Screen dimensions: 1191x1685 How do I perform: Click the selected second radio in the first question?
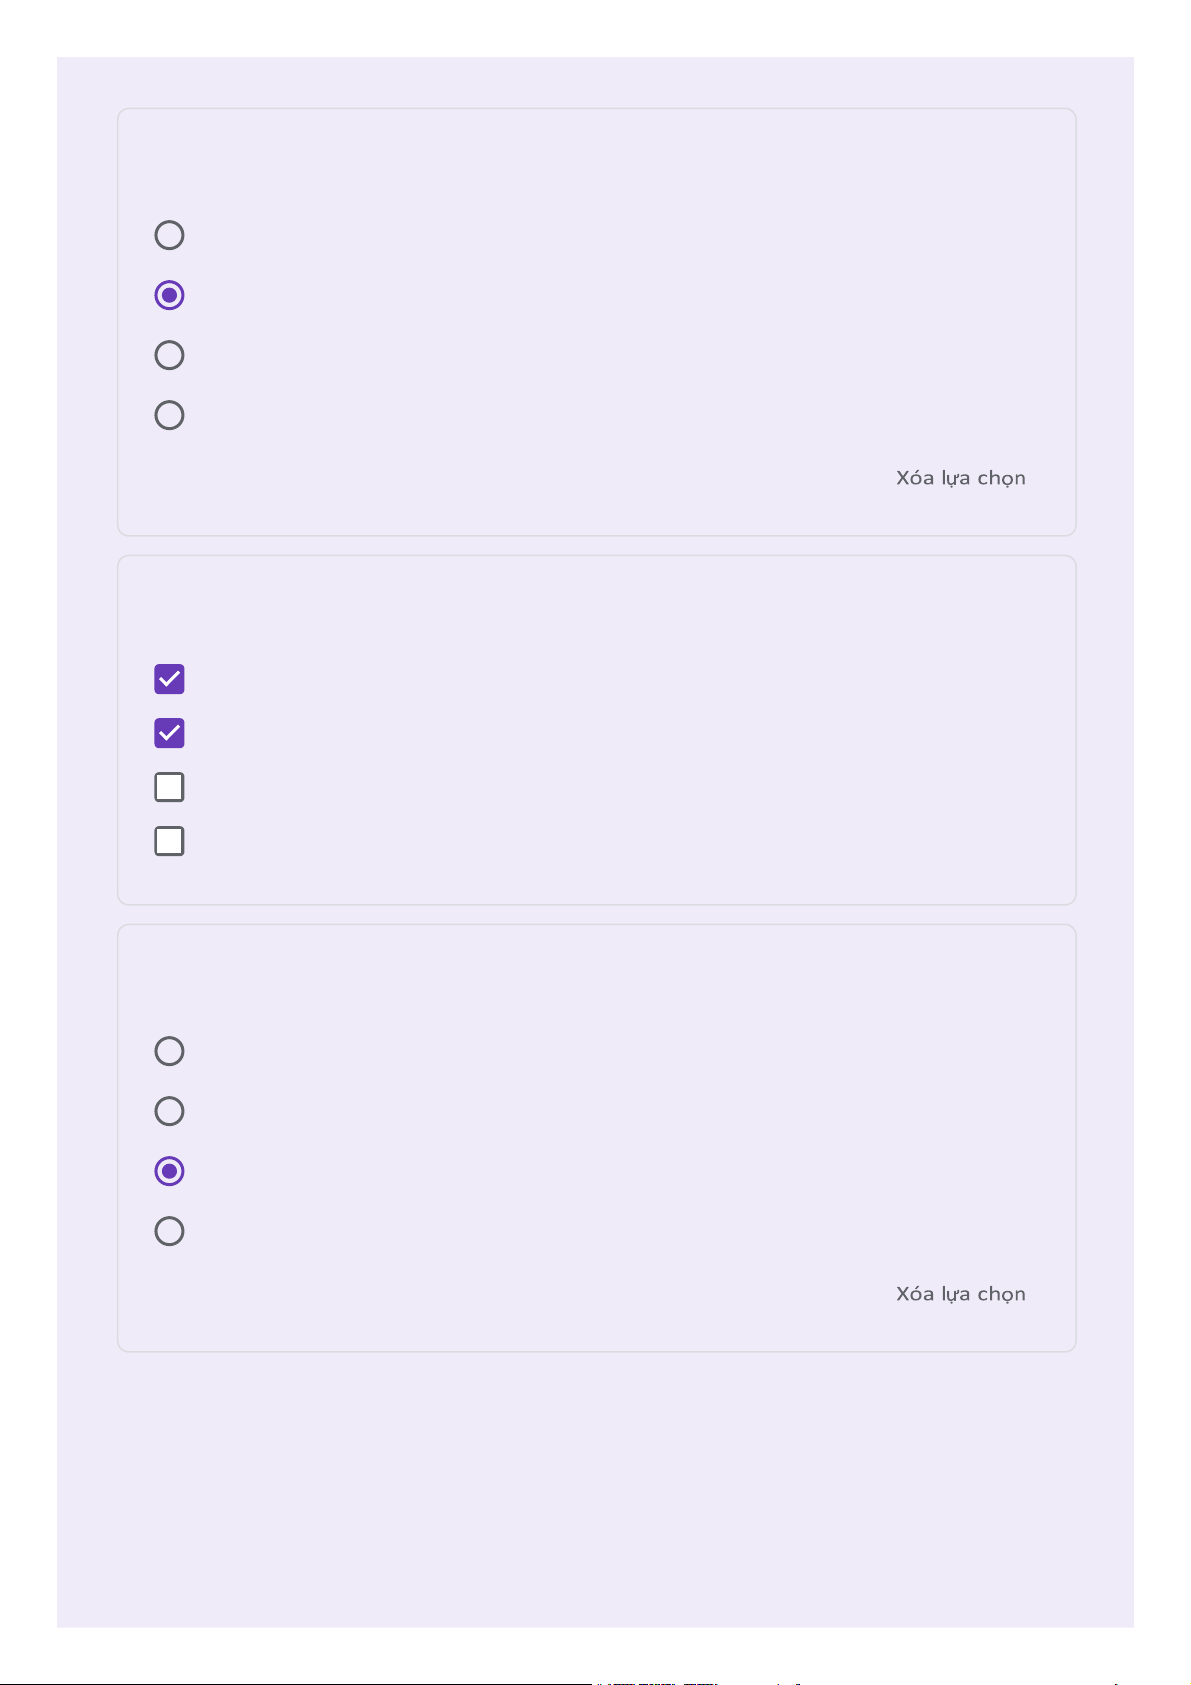tap(169, 295)
